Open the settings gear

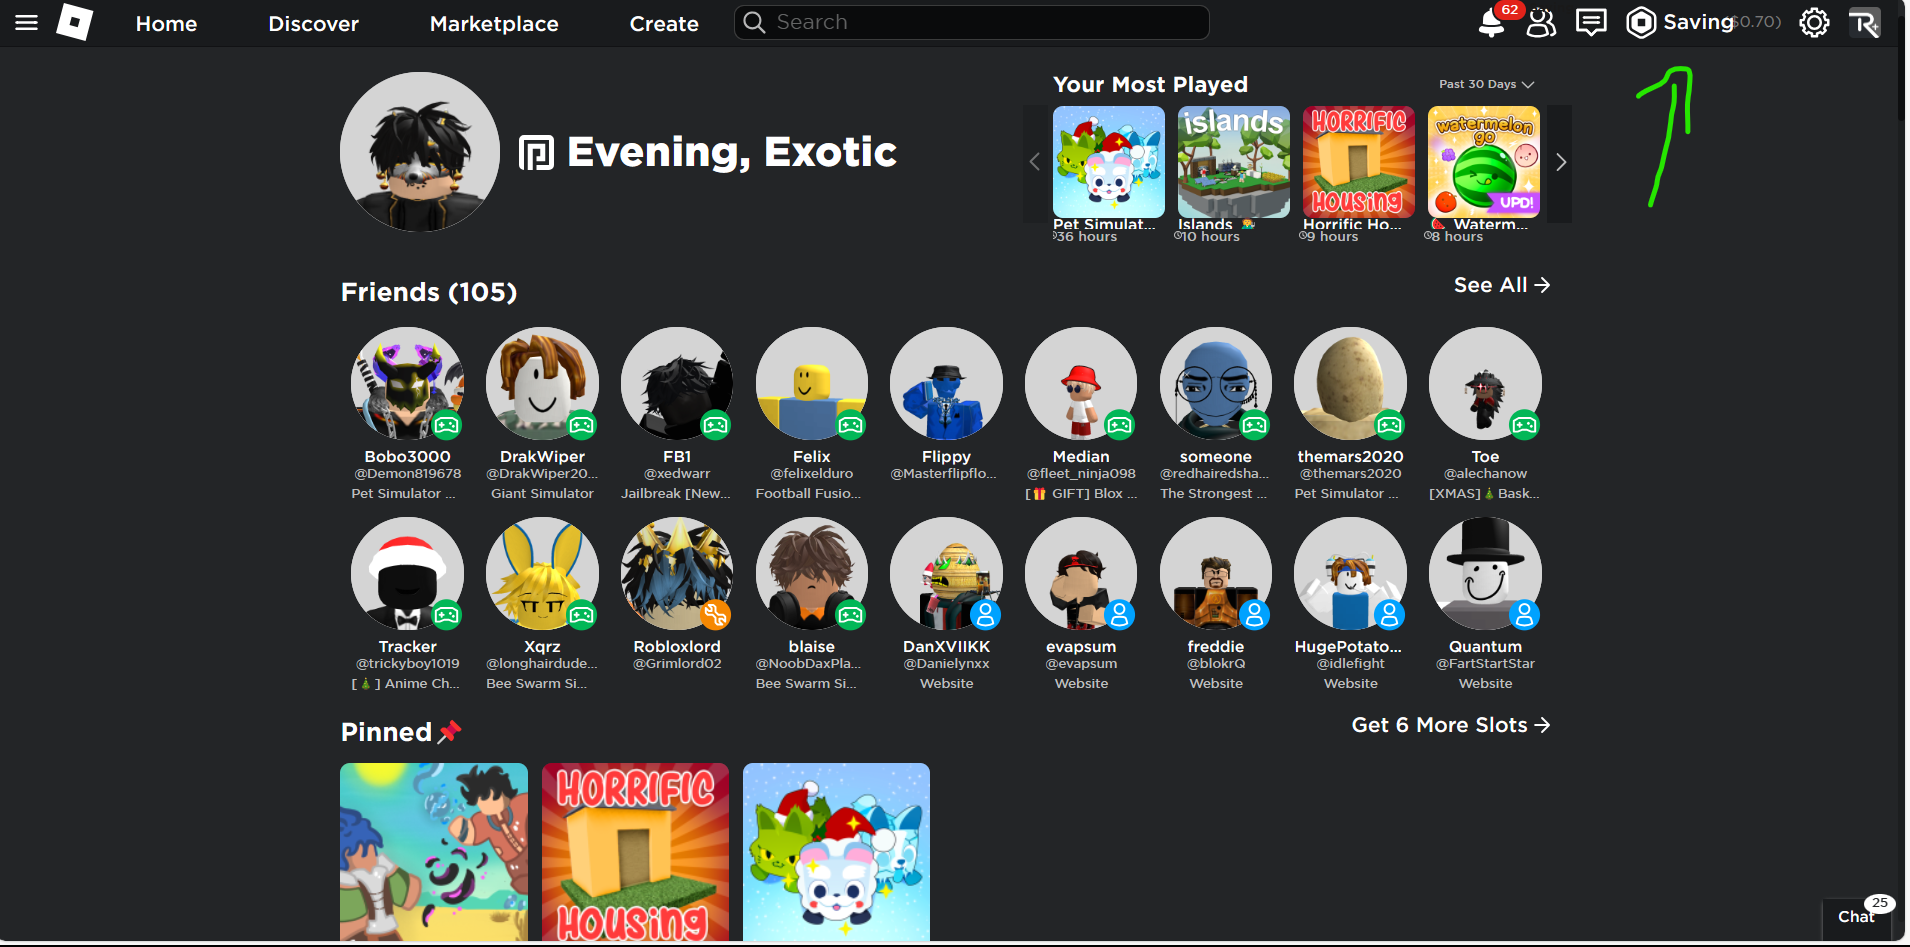1814,23
